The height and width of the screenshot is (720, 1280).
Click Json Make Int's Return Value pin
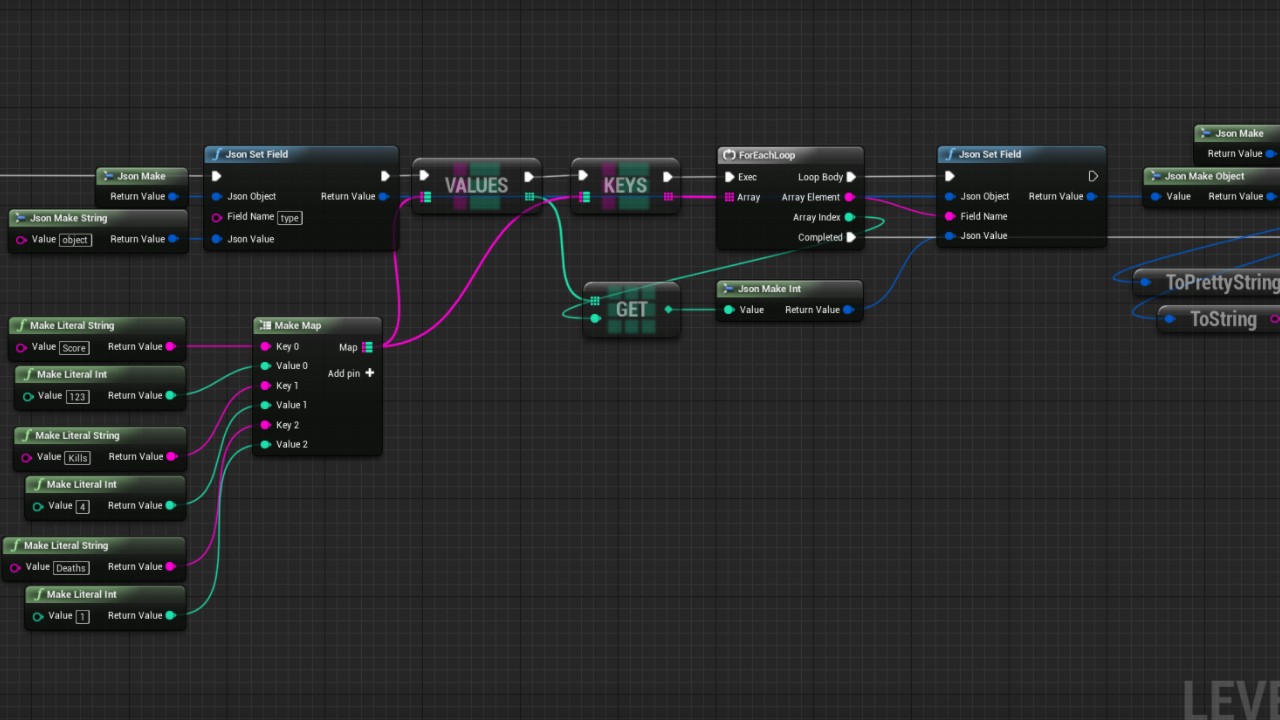tap(848, 310)
